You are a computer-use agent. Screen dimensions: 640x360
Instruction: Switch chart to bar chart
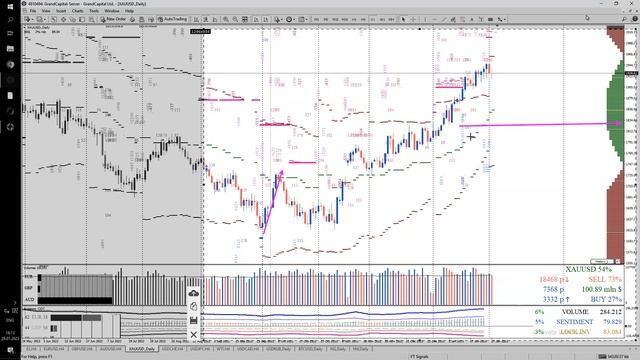coord(196,19)
